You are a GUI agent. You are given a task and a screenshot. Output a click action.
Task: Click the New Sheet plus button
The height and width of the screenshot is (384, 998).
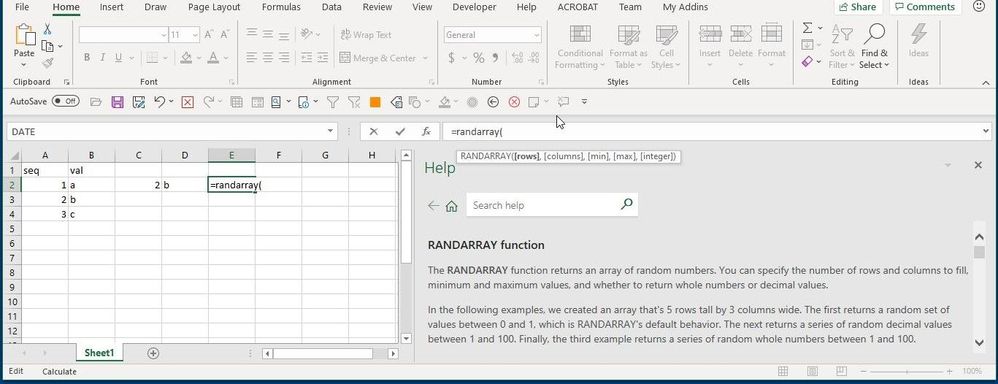coord(153,353)
